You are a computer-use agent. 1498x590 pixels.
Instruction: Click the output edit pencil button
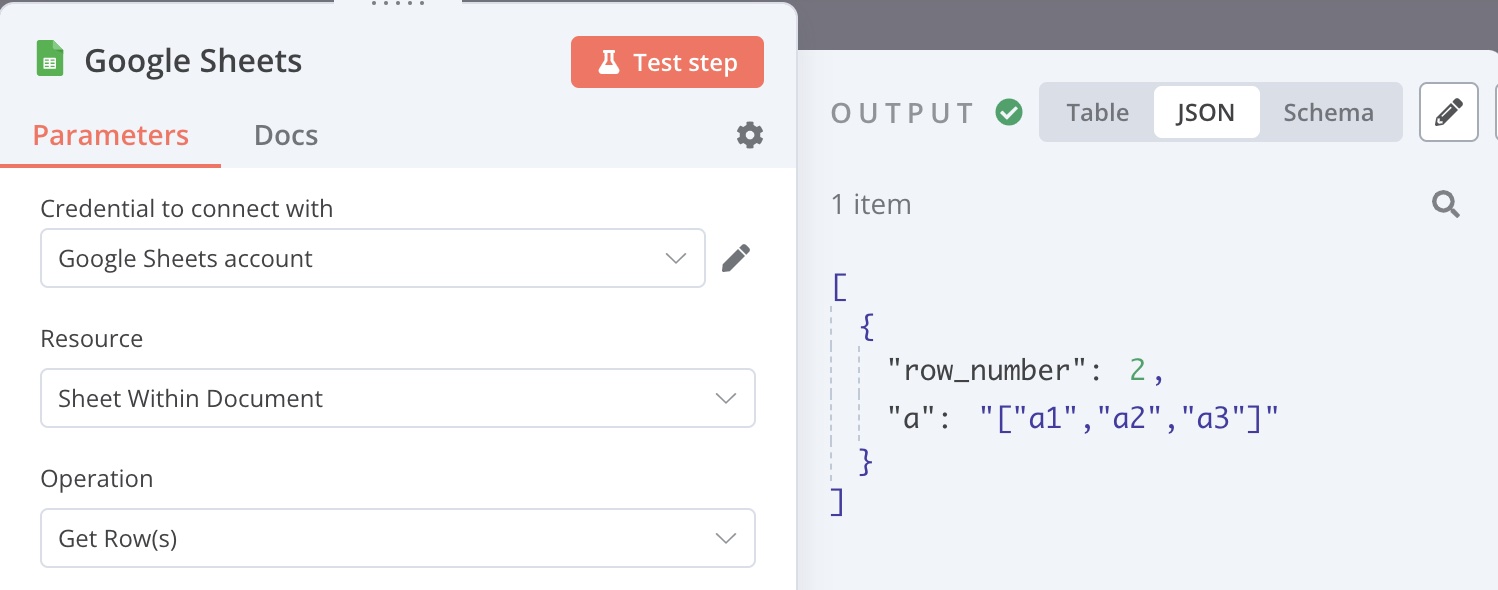coord(1449,112)
